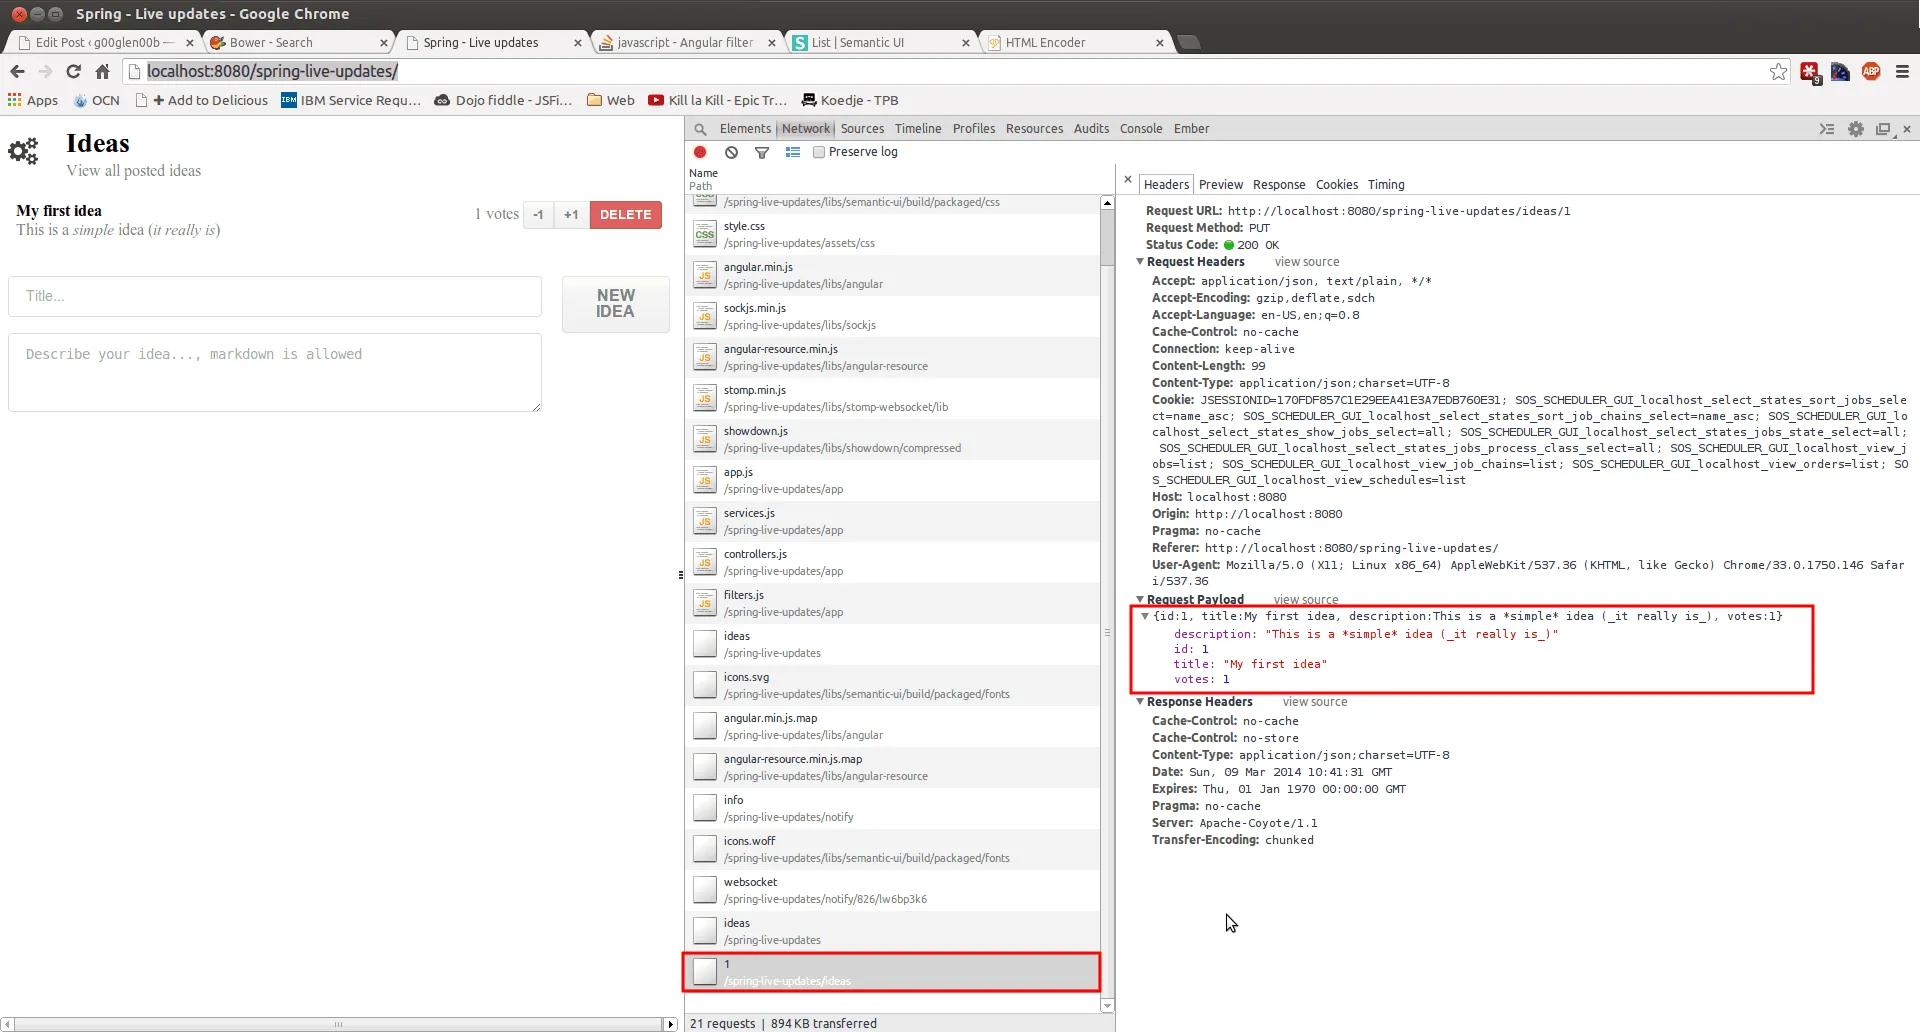The image size is (1920, 1032).
Task: Open the Response tab of the request
Action: tap(1278, 185)
